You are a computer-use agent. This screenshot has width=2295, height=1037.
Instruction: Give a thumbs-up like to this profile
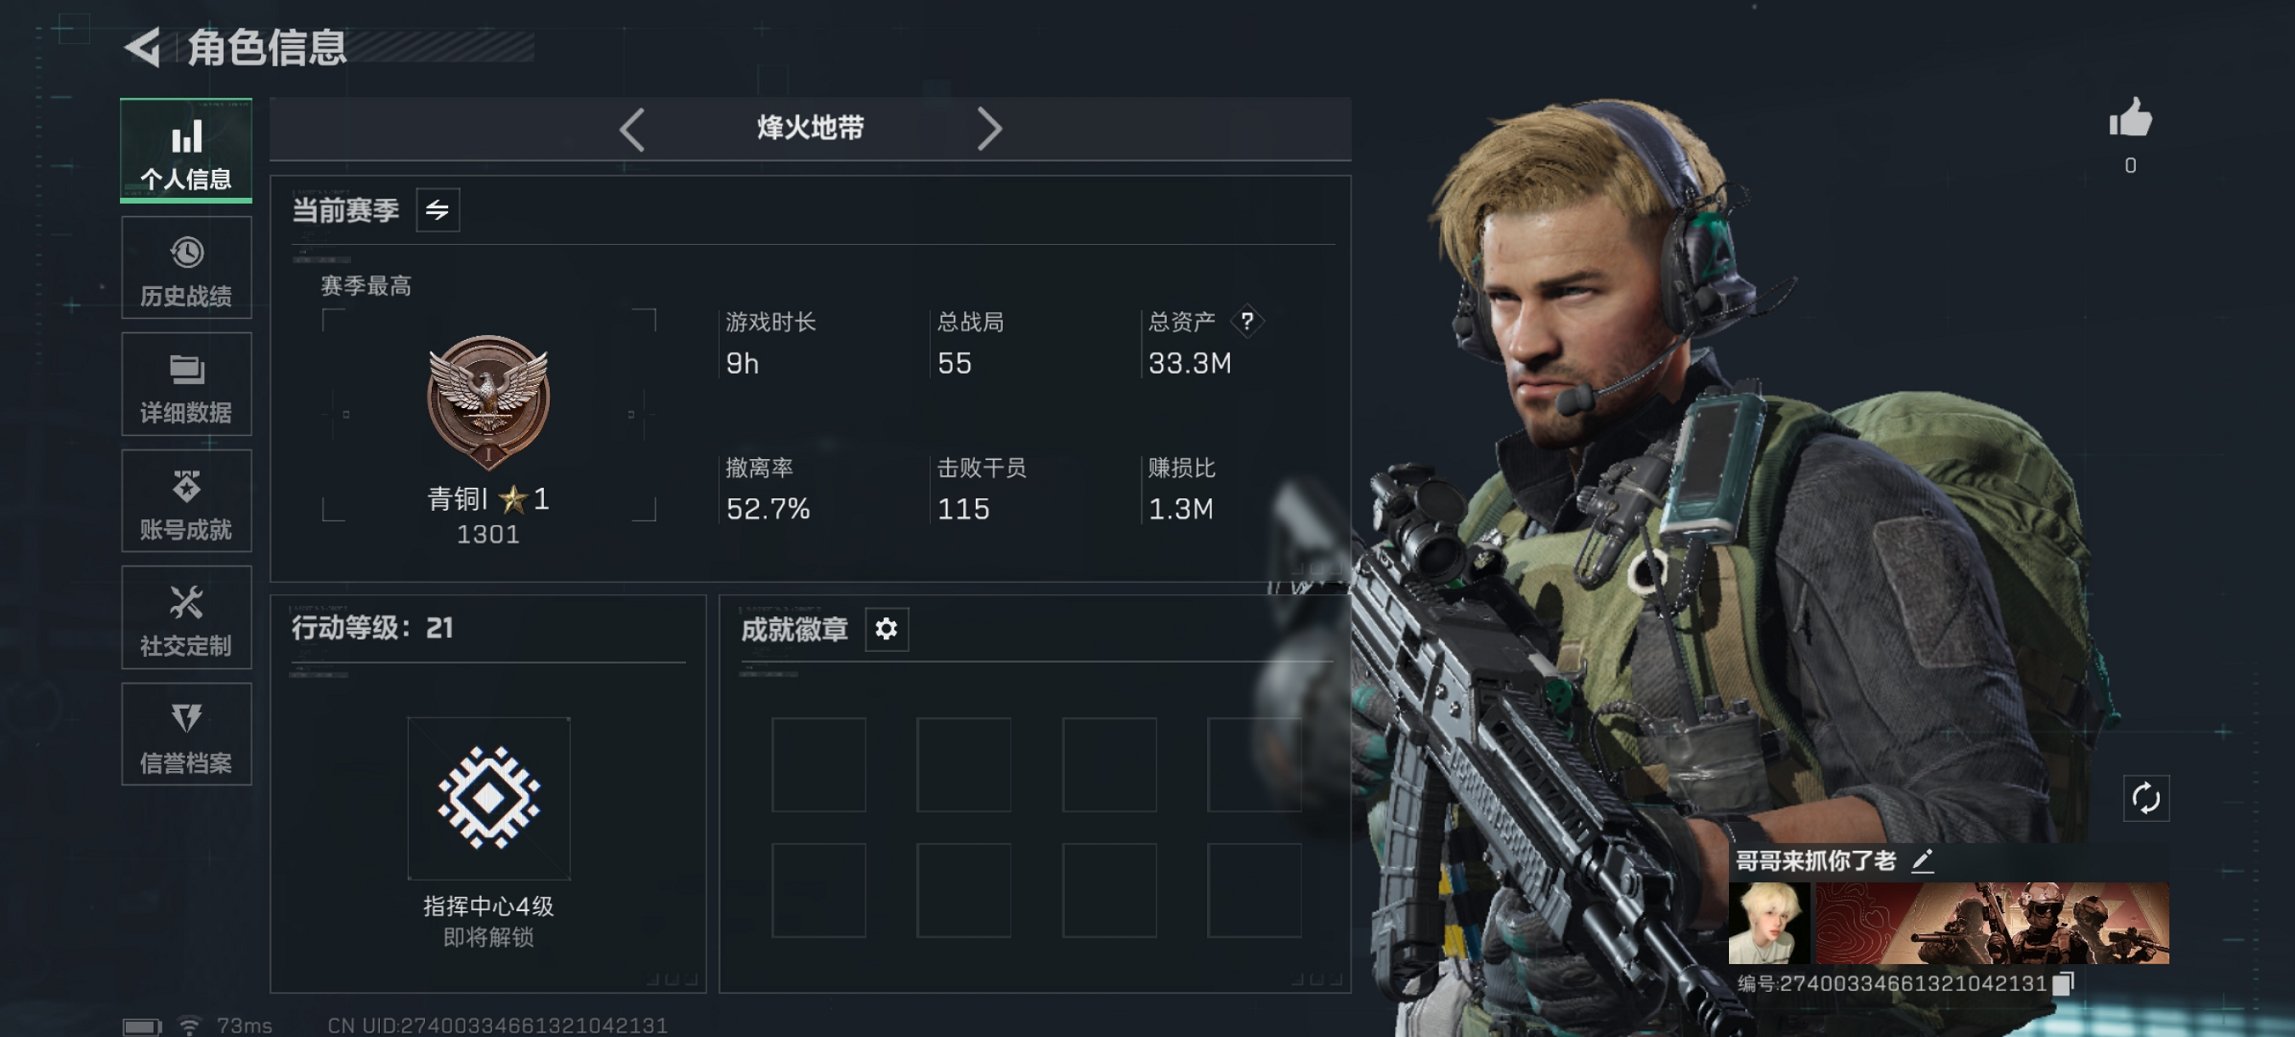tap(2130, 118)
